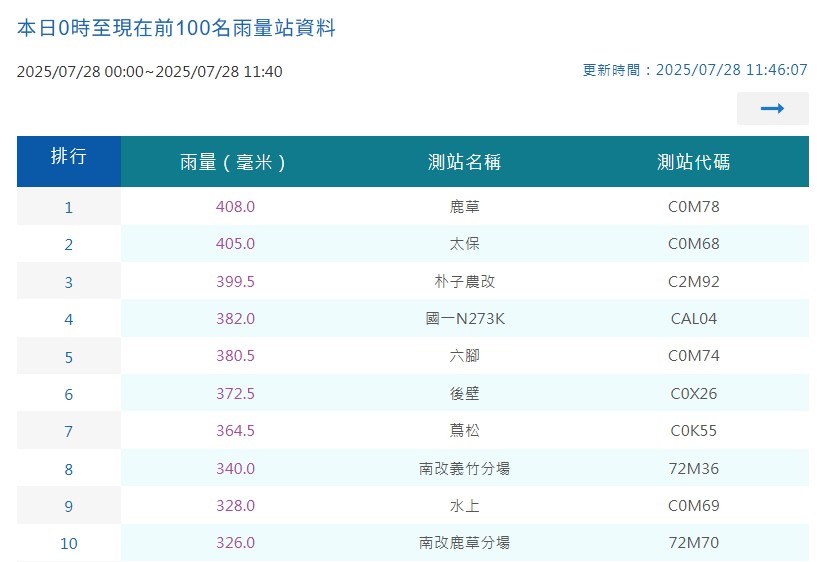
Task: Click the 排行 column header
Action: click(x=68, y=157)
